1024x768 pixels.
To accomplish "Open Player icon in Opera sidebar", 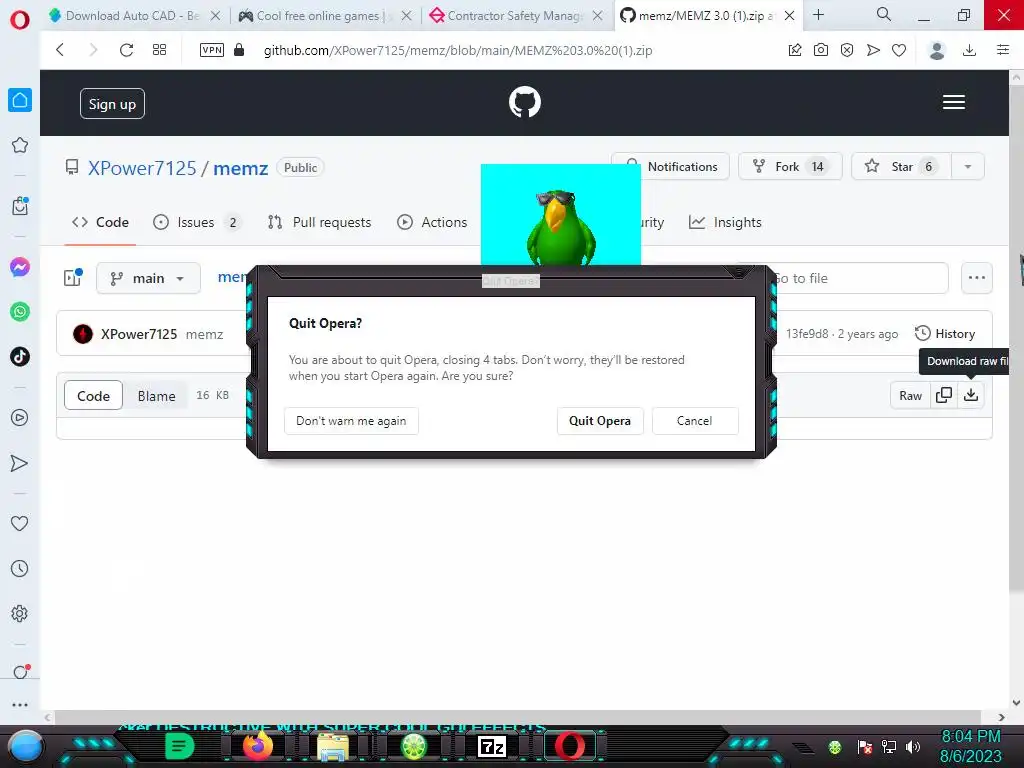I will click(20, 417).
